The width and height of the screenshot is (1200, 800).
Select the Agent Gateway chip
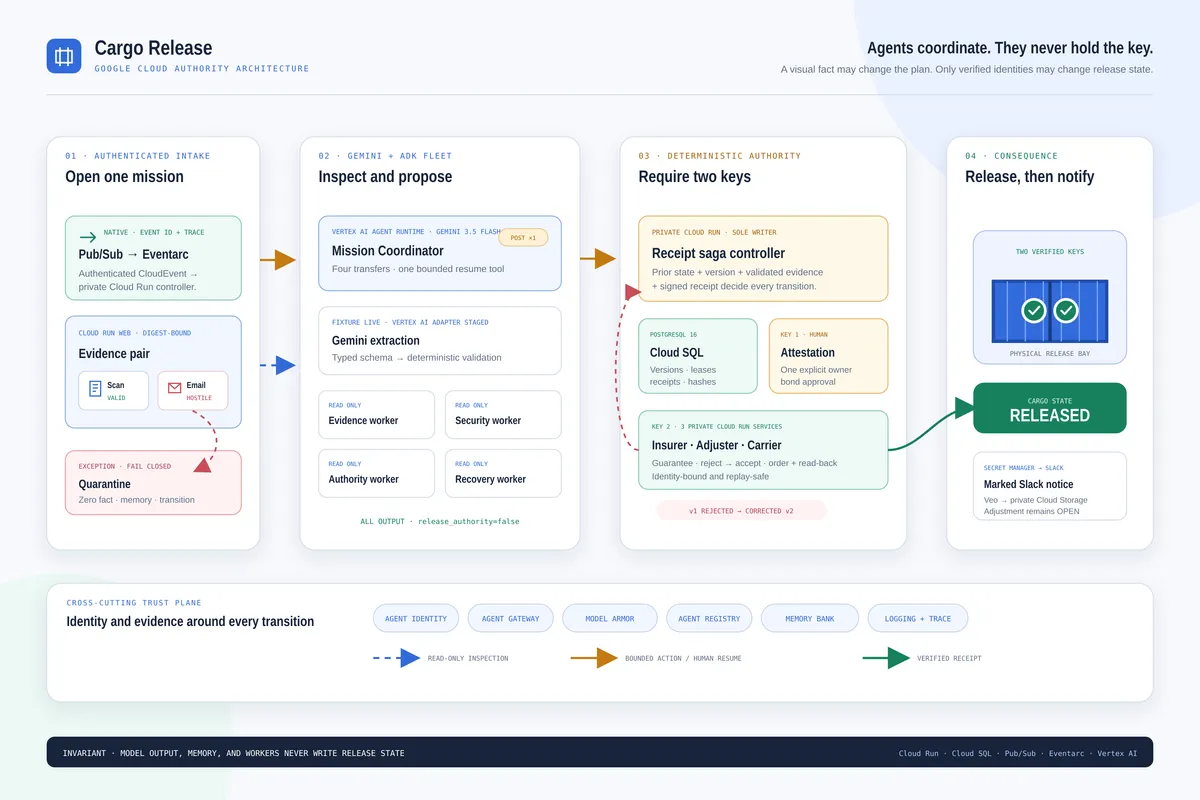tap(510, 618)
